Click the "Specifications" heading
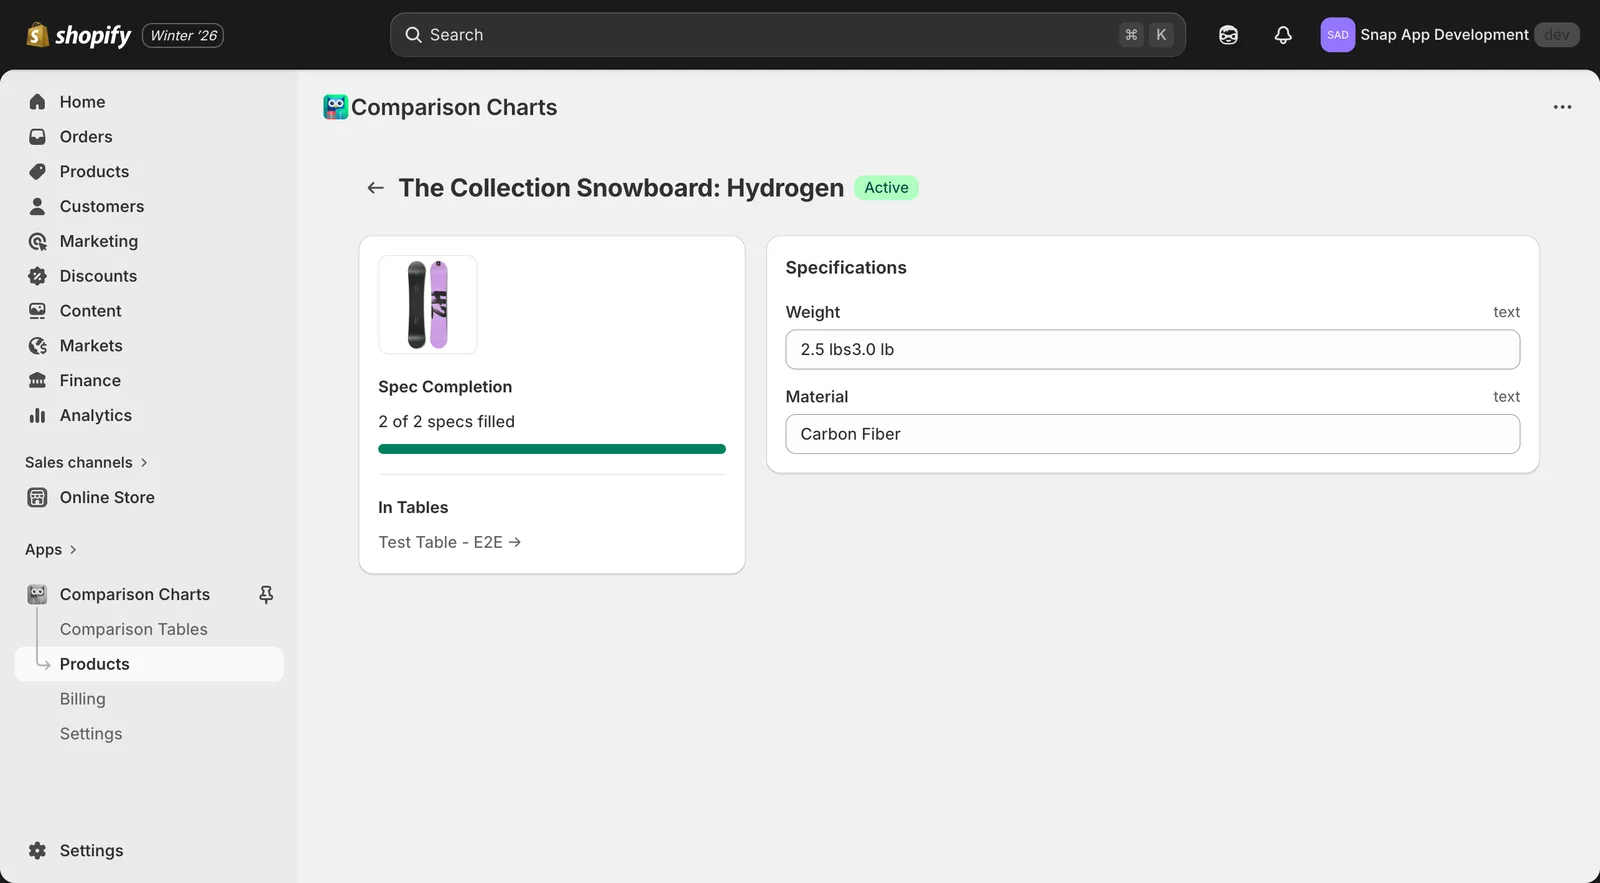1600x883 pixels. [x=846, y=268]
